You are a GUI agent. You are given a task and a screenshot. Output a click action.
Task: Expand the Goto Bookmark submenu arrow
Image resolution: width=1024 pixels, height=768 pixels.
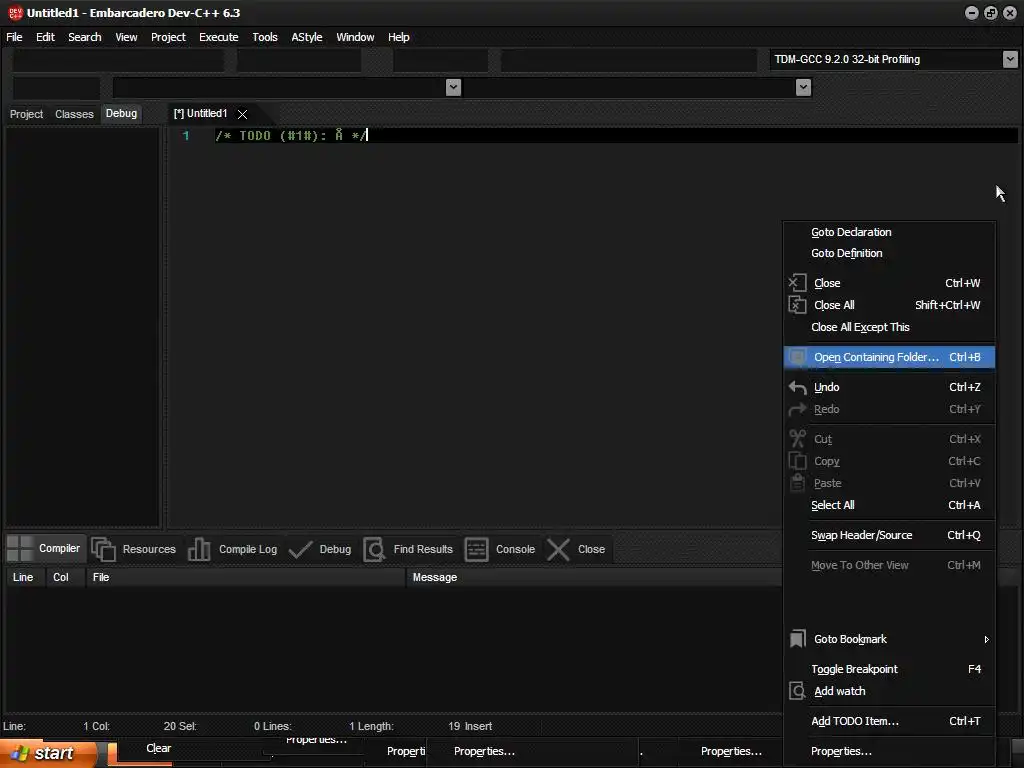[x=986, y=639]
